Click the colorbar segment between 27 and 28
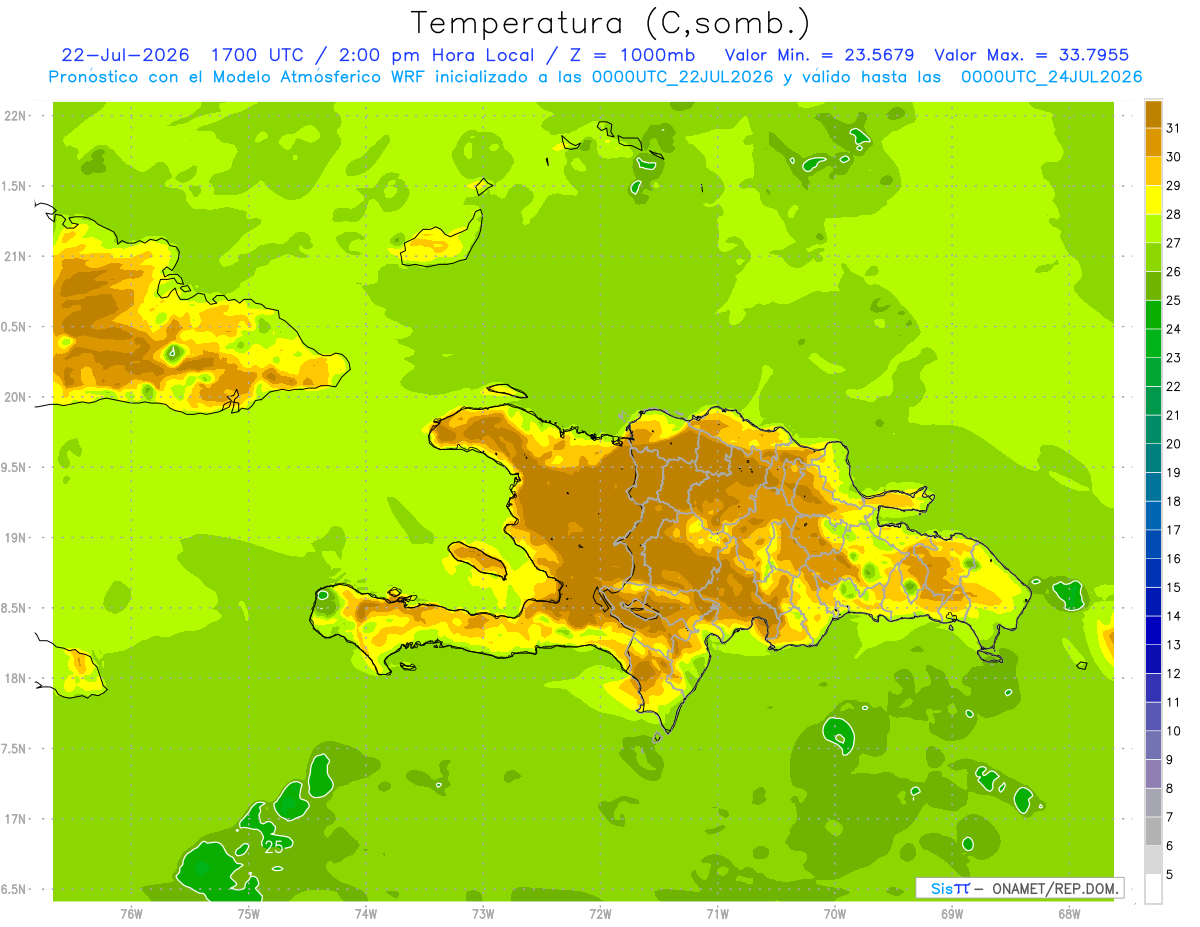This screenshot has width=1200, height=927. (1152, 228)
